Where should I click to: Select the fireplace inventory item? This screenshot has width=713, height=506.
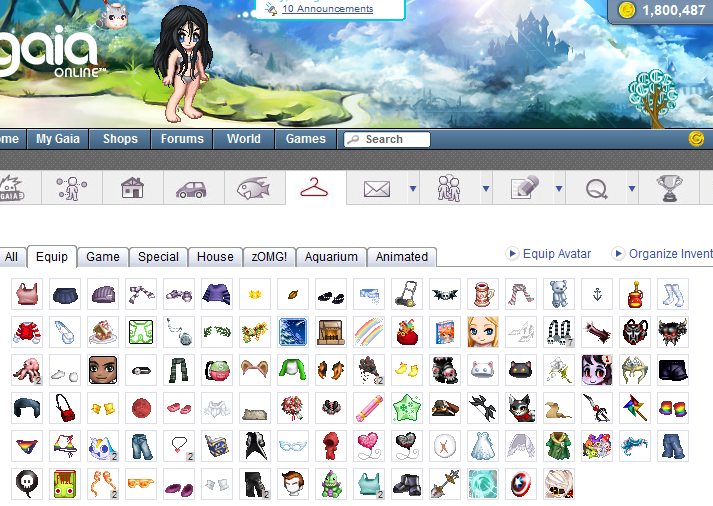click(x=331, y=332)
